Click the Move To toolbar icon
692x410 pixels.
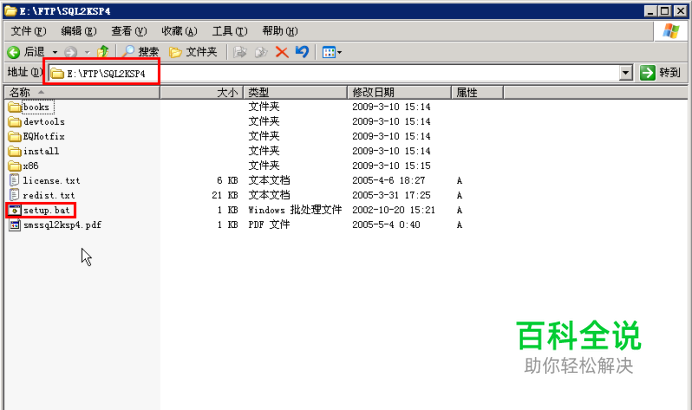coord(240,53)
